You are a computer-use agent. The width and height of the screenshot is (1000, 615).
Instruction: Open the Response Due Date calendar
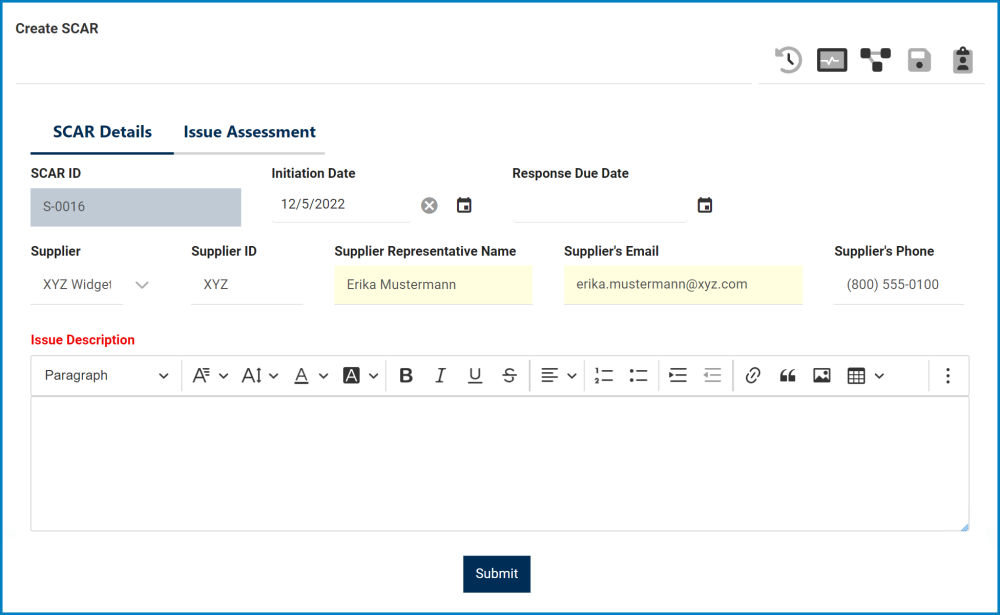[x=705, y=205]
